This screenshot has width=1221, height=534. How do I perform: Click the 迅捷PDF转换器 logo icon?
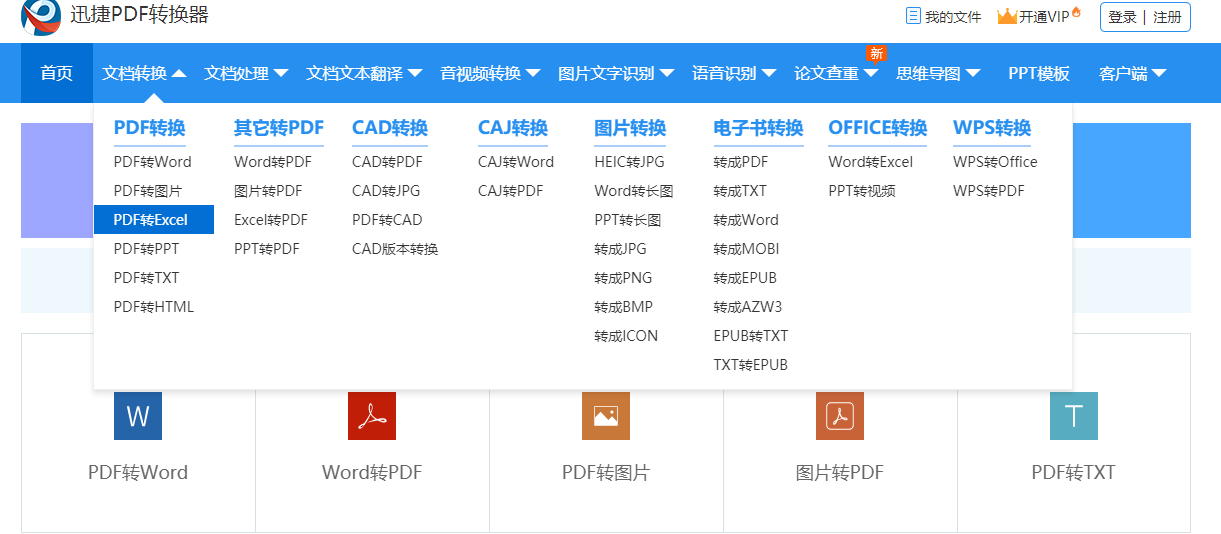(41, 16)
